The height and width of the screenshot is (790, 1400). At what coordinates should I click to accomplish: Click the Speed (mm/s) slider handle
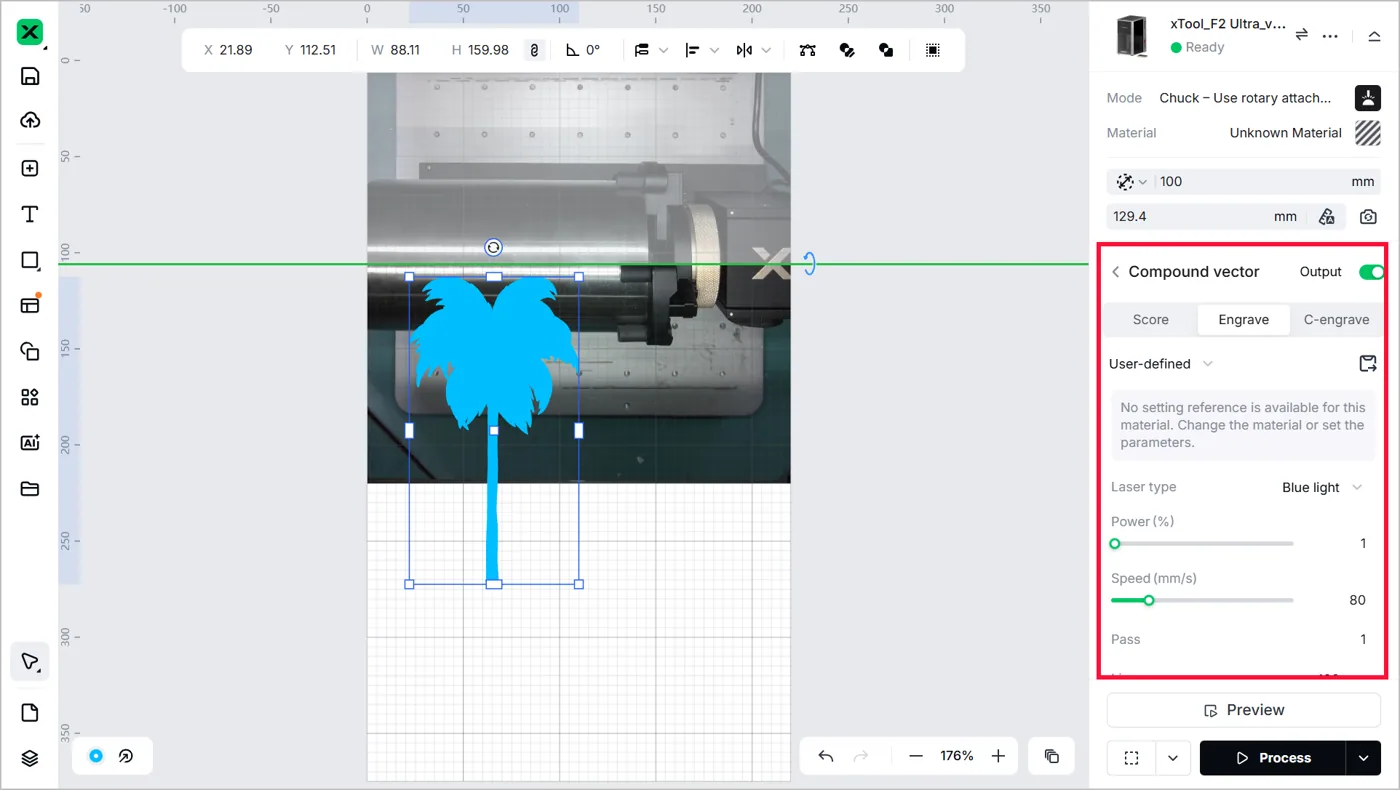tap(1149, 600)
